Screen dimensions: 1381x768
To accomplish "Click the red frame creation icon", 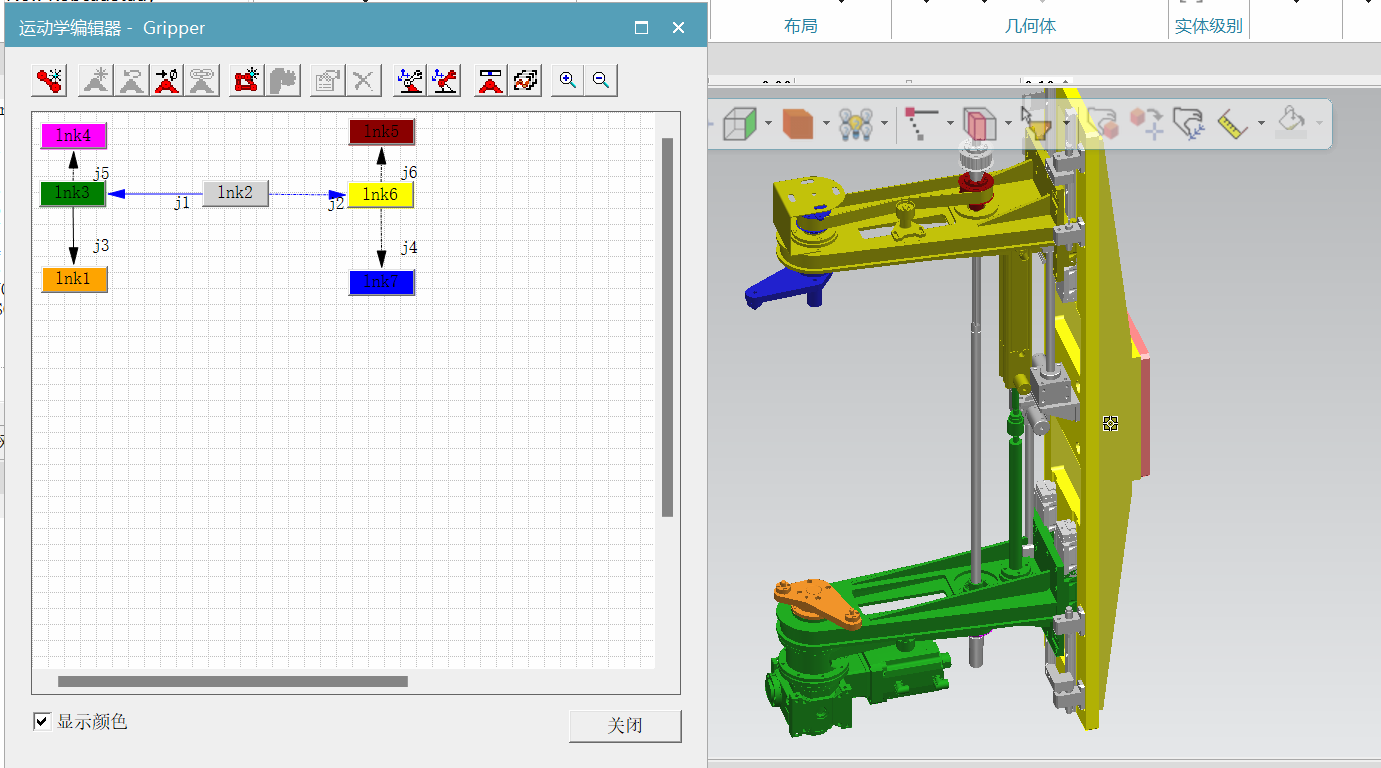I will pyautogui.click(x=247, y=81).
